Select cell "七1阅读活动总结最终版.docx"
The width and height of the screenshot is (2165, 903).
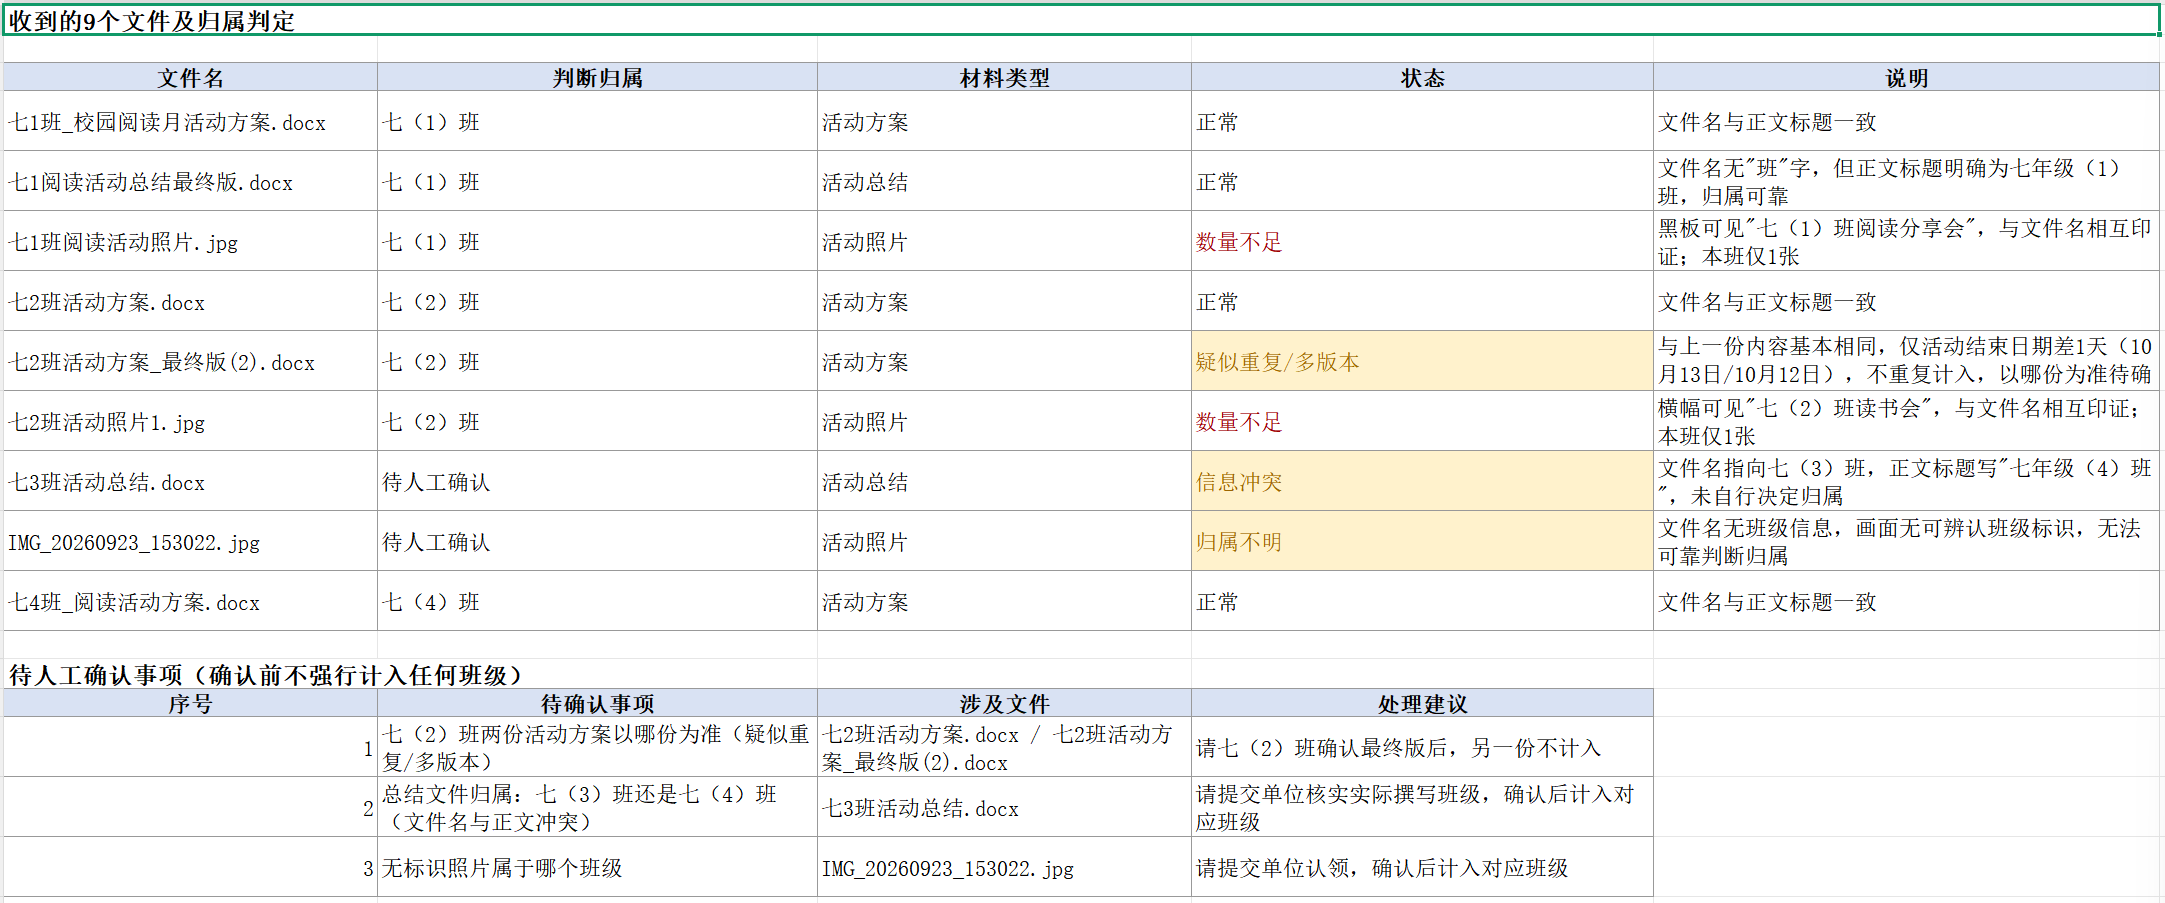190,181
